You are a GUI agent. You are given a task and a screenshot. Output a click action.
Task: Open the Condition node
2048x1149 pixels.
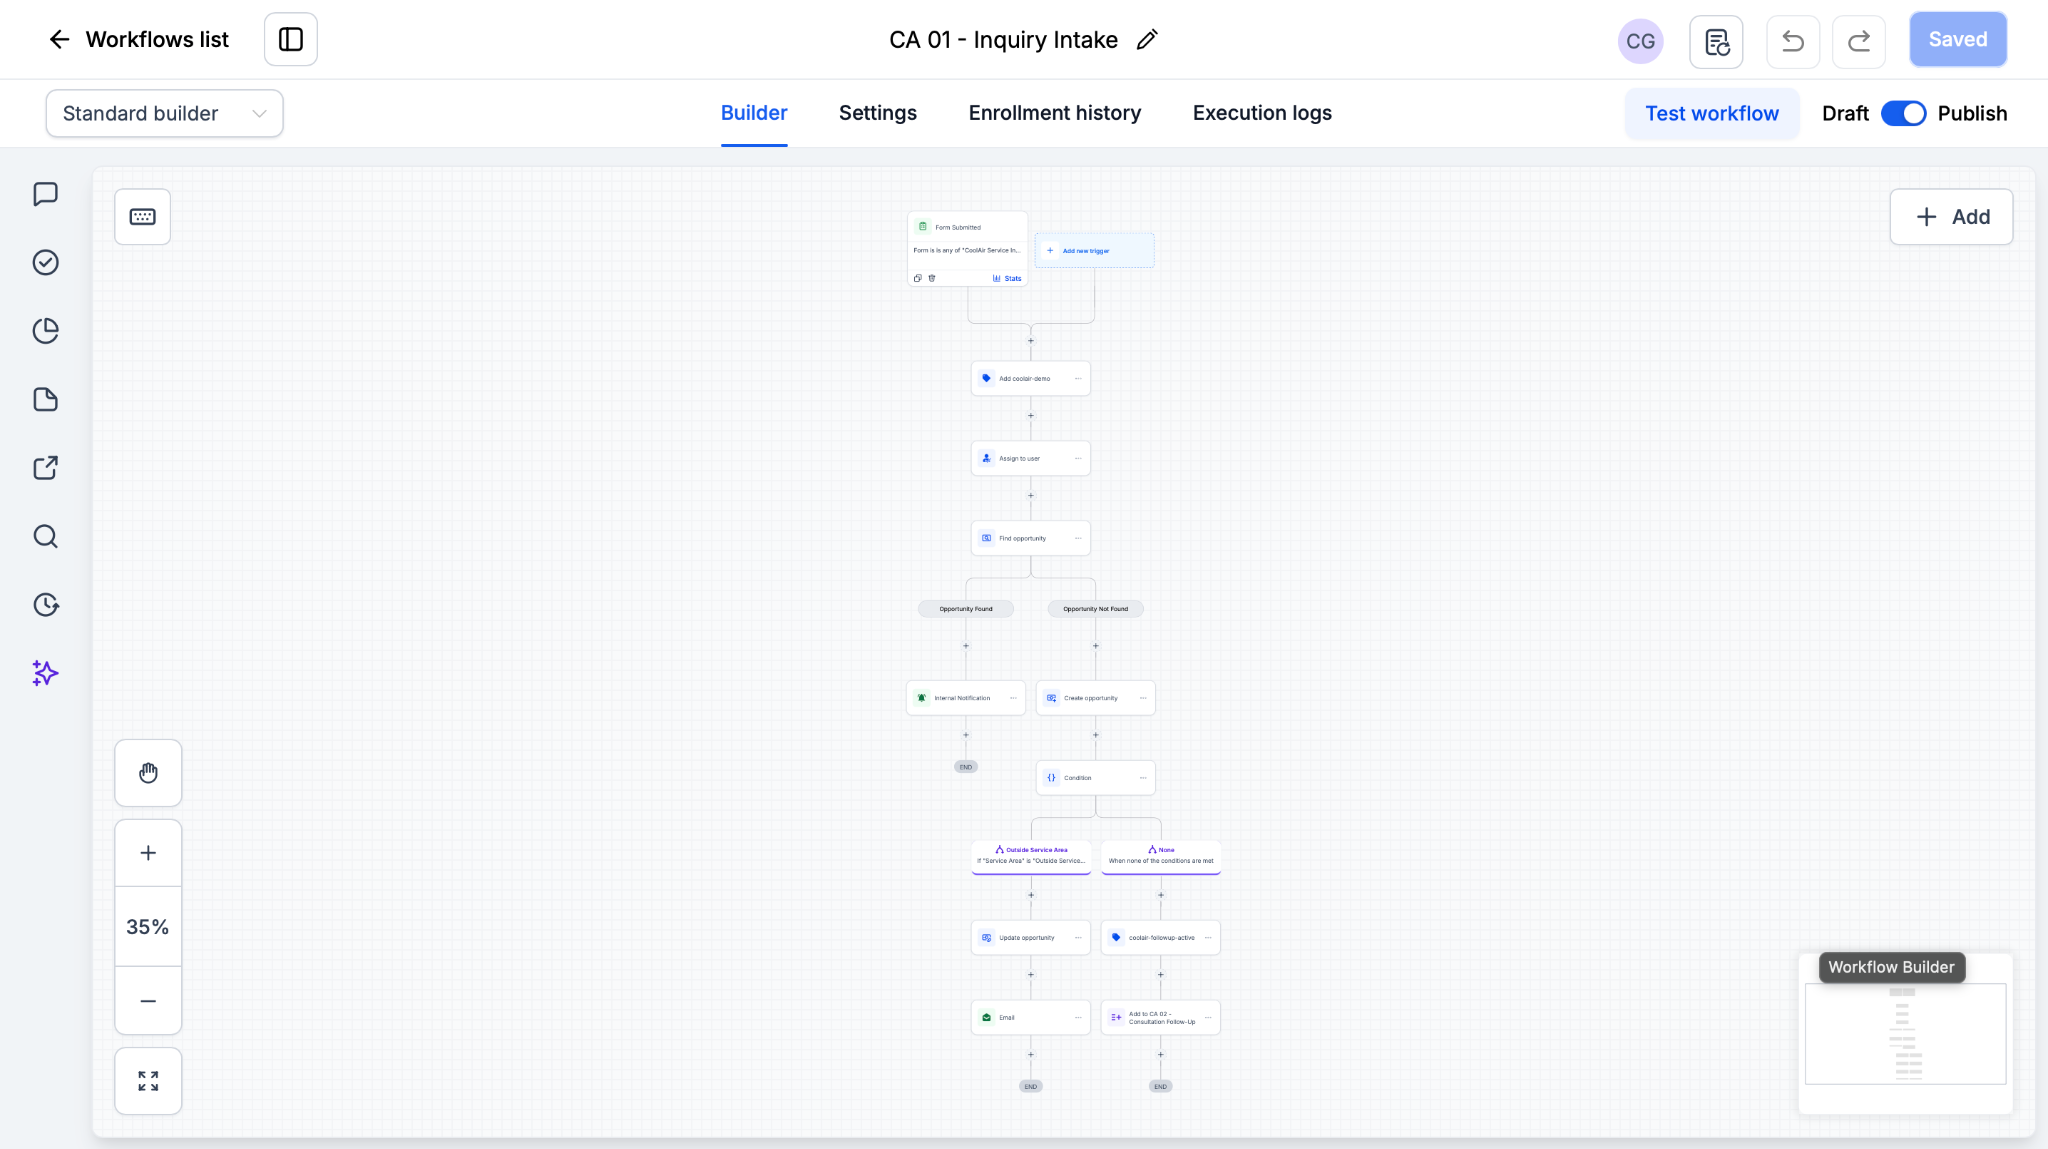tap(1095, 777)
